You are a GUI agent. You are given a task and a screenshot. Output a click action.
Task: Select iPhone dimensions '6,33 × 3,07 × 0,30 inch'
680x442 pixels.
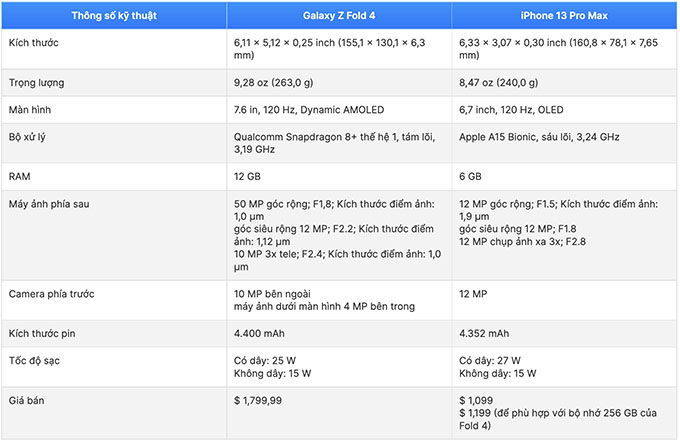click(x=513, y=43)
